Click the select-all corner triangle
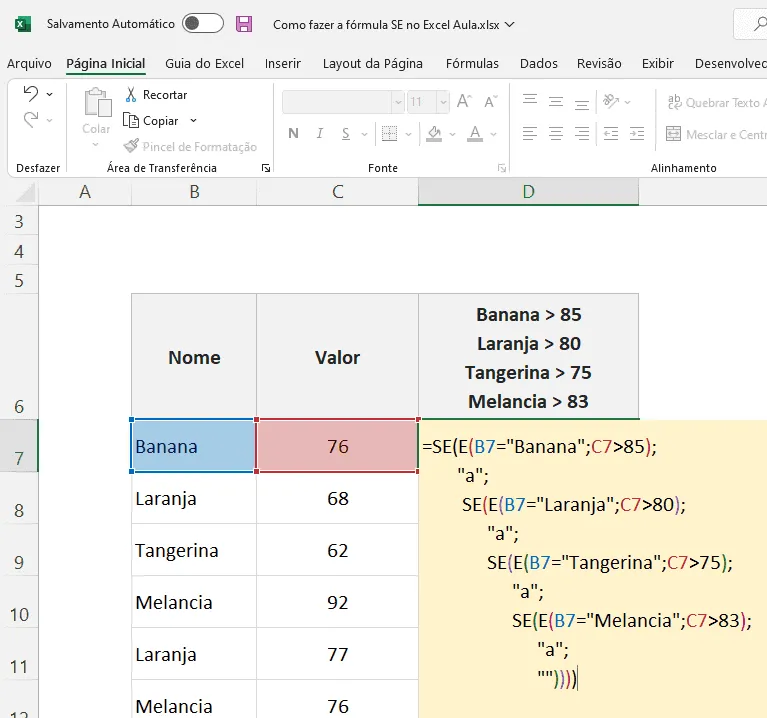This screenshot has width=767, height=718. click(x=24, y=193)
